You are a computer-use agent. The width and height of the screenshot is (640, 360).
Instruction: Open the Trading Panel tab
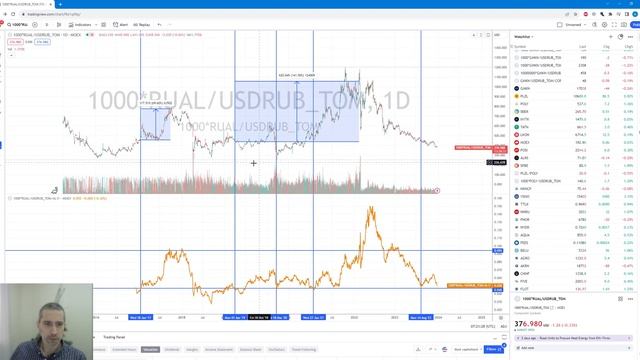point(114,338)
